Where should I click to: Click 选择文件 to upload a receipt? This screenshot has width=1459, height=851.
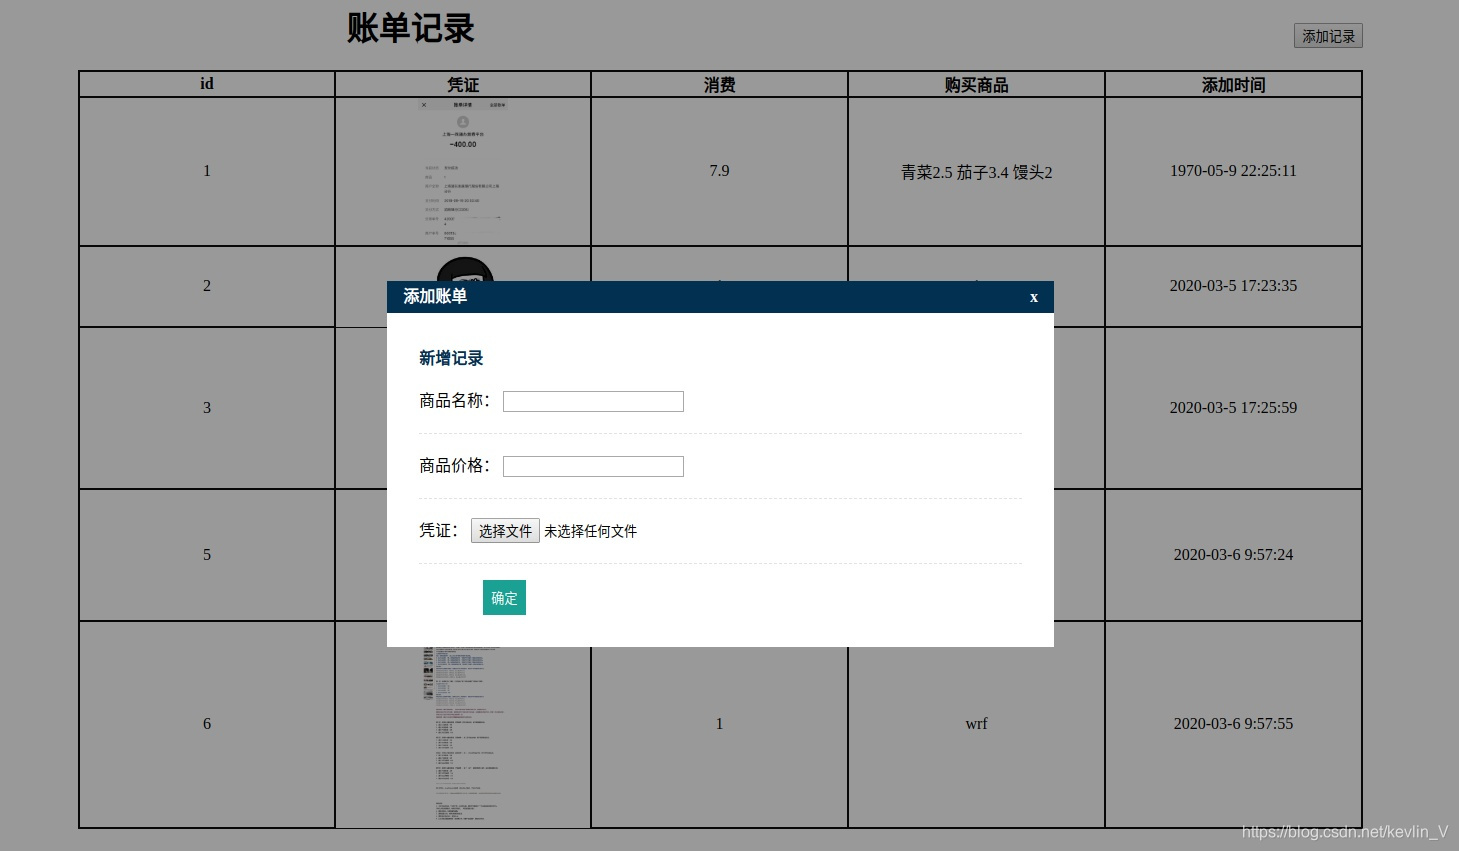(505, 531)
